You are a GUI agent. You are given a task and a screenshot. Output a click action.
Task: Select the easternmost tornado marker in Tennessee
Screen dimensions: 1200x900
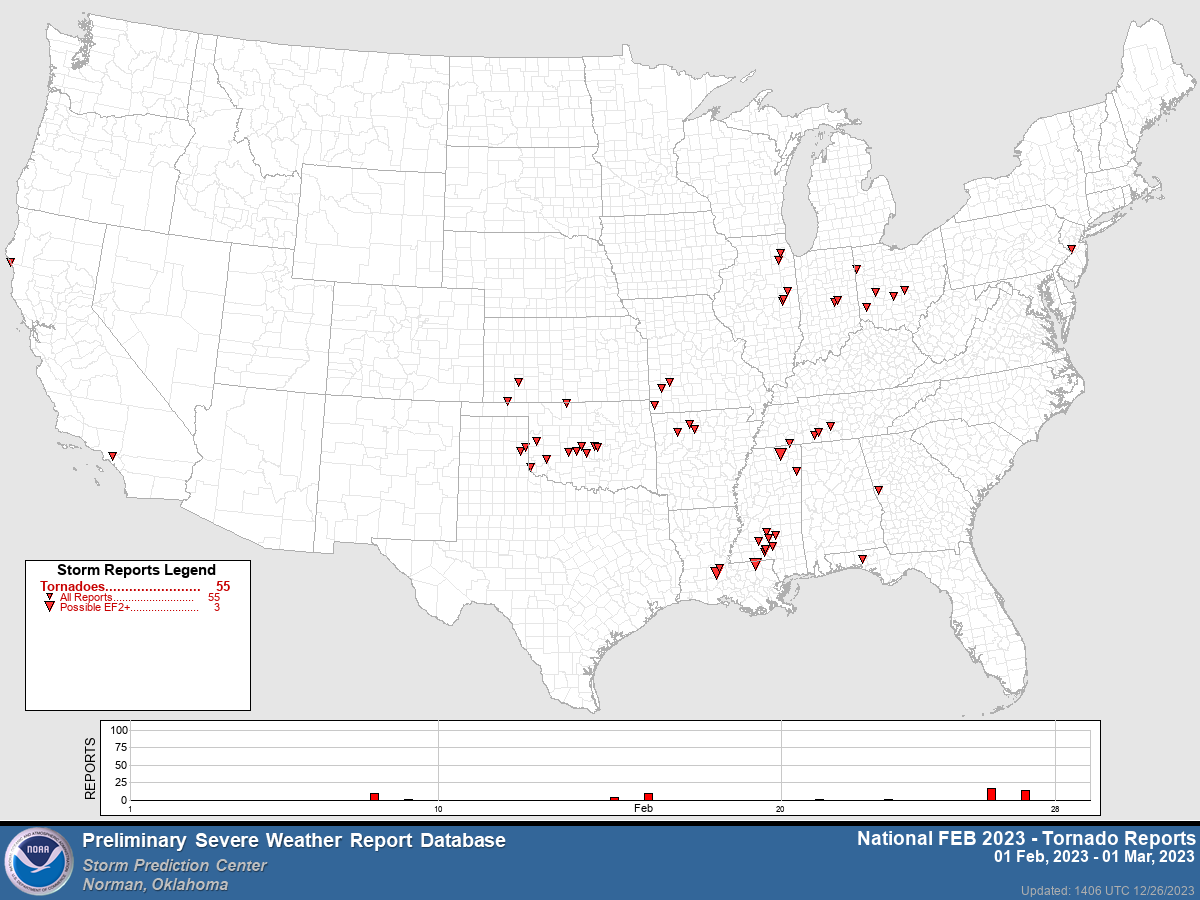pyautogui.click(x=830, y=426)
